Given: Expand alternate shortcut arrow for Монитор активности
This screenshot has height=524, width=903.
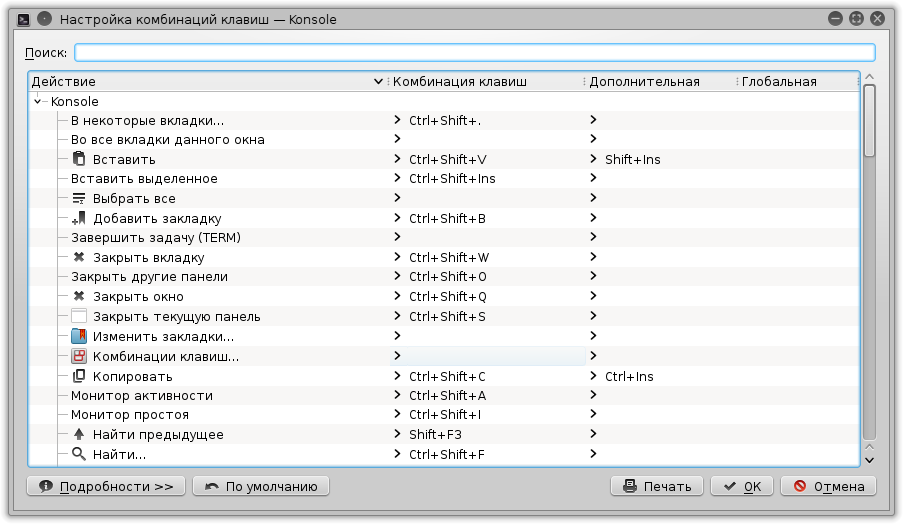Looking at the screenshot, I should click(x=593, y=394).
